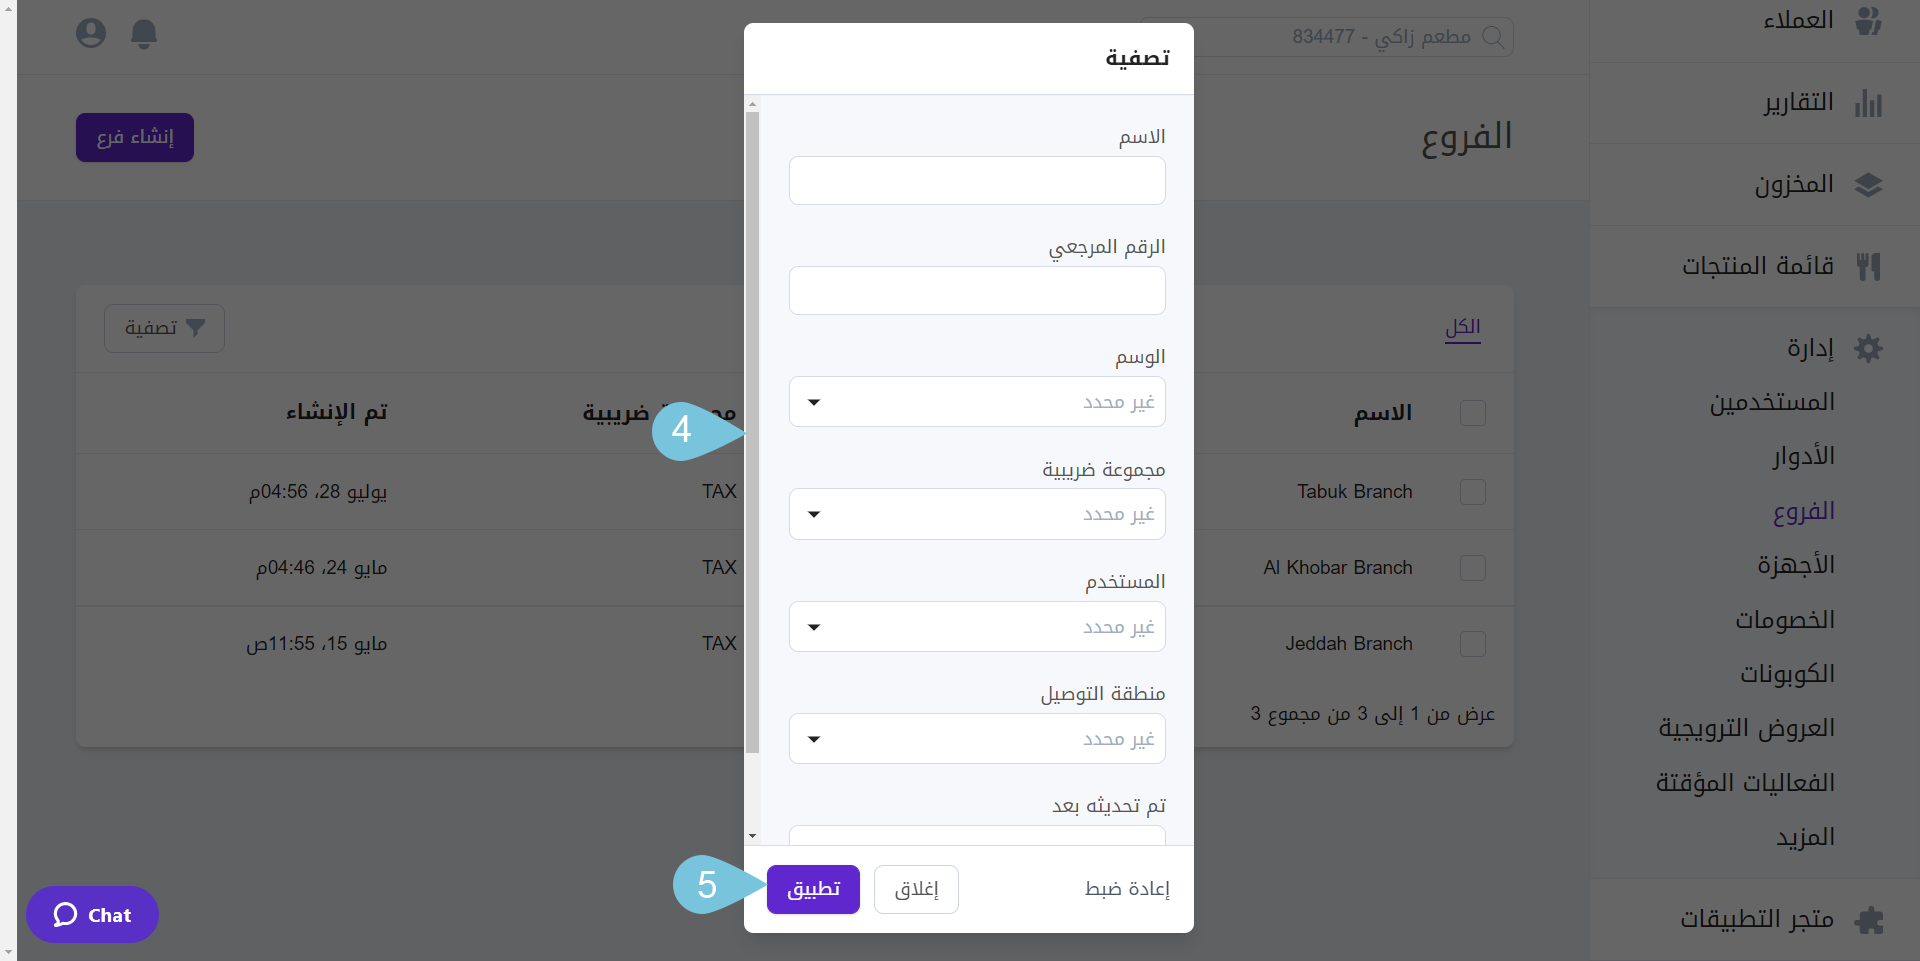Click the search magnifier icon
The width and height of the screenshot is (1920, 961).
(x=1493, y=37)
